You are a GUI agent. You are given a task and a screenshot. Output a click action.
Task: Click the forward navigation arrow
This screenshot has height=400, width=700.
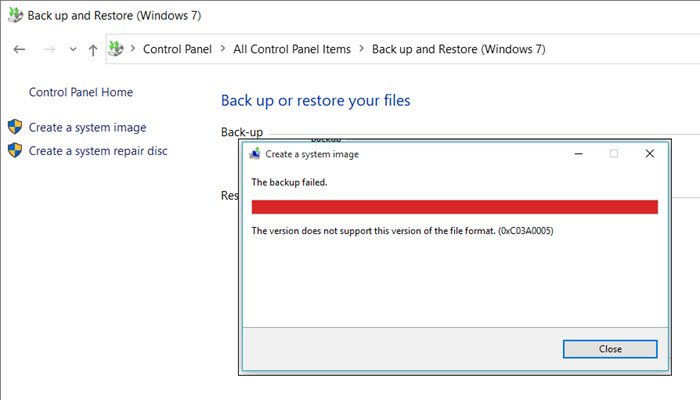tap(49, 49)
